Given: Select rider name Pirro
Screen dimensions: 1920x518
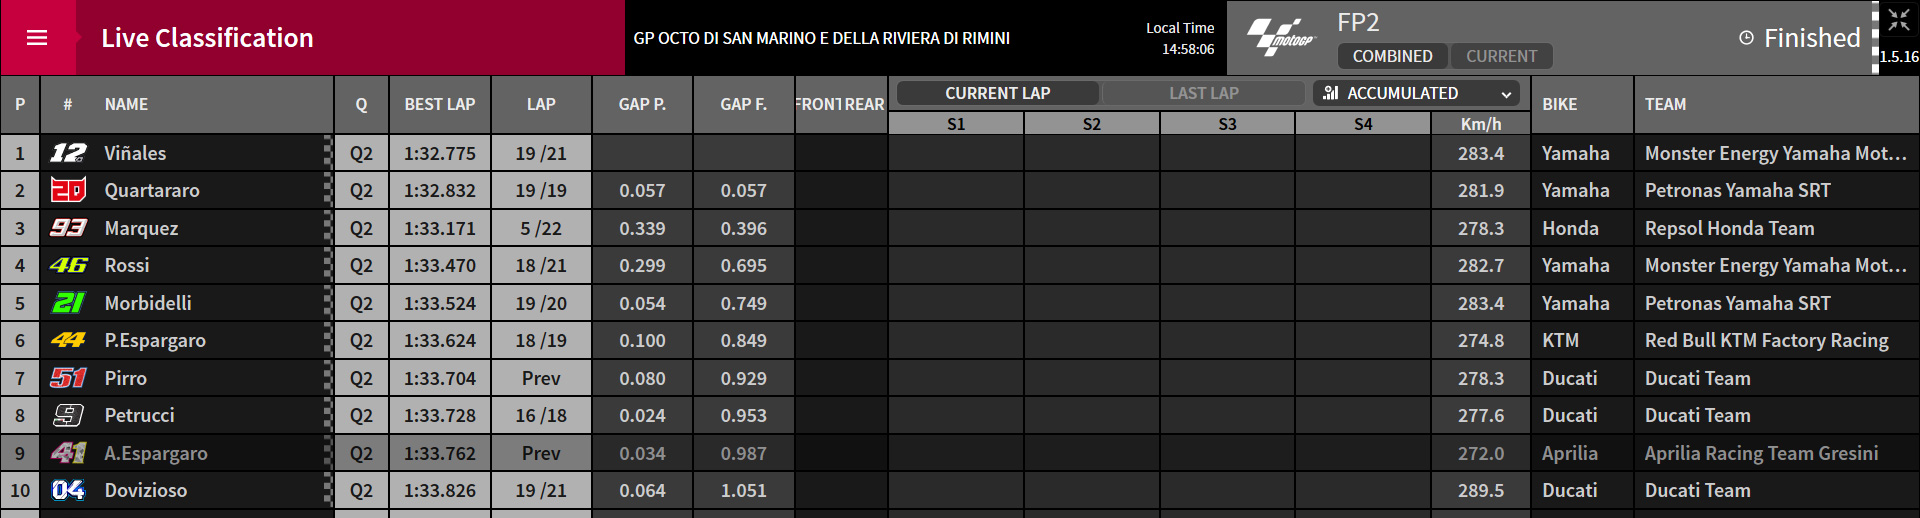Looking at the screenshot, I should (126, 378).
